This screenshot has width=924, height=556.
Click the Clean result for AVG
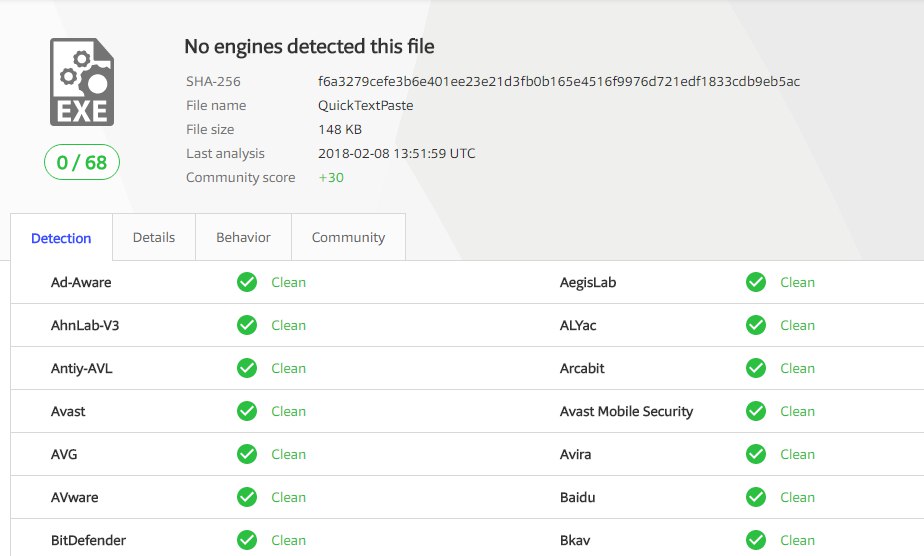(288, 454)
